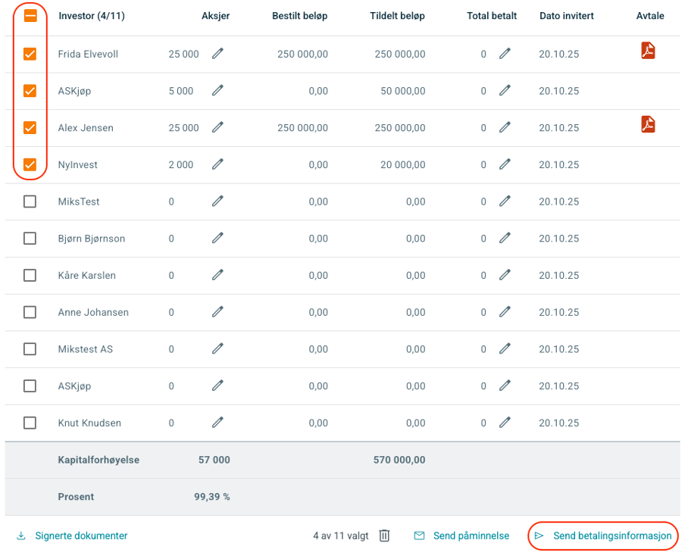
Task: Edit shares pencil for Anne Johansen
Action: pos(217,313)
